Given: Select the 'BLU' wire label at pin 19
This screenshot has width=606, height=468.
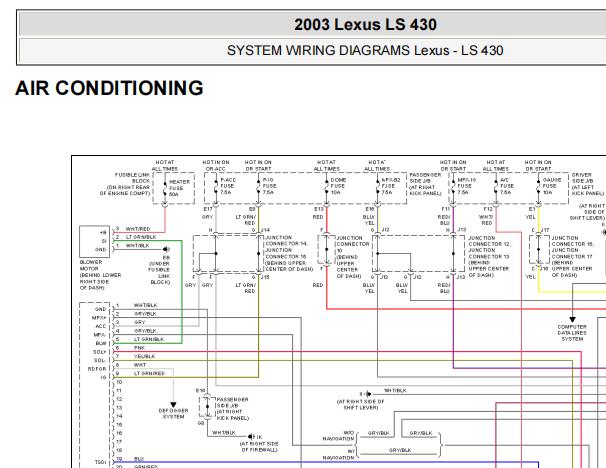Looking at the screenshot, I should coord(139,459).
